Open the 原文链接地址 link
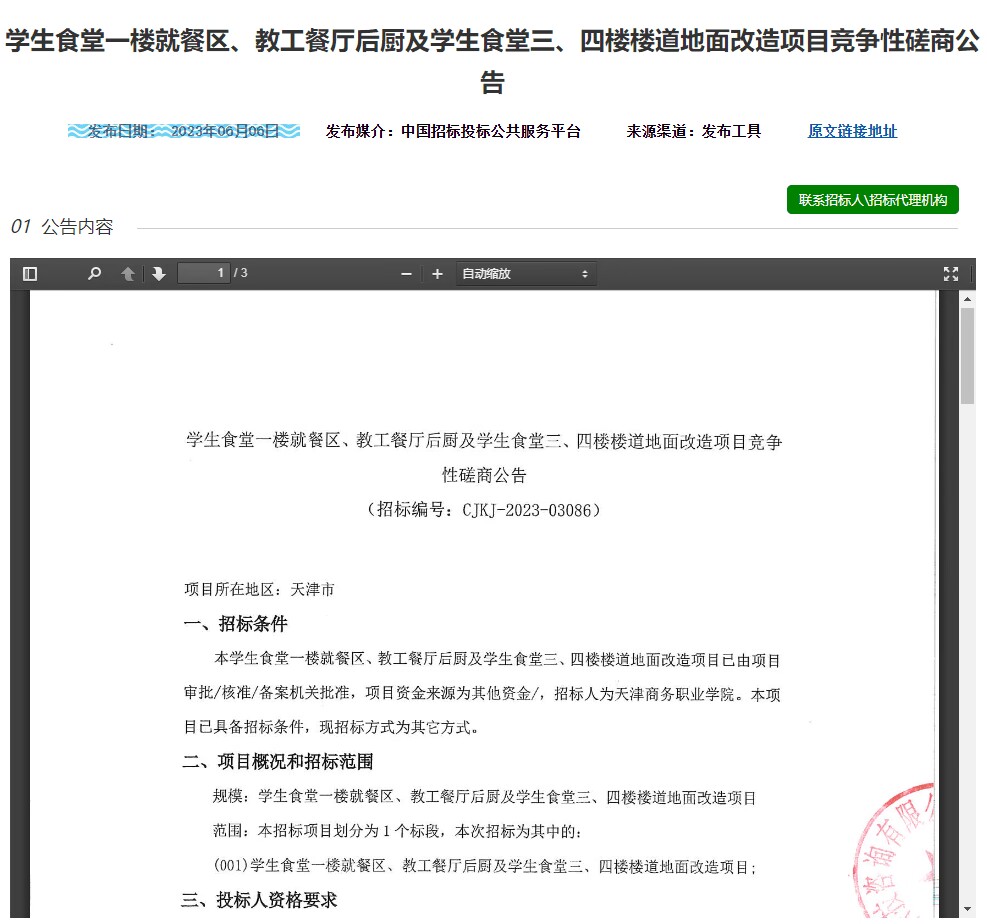 click(852, 131)
